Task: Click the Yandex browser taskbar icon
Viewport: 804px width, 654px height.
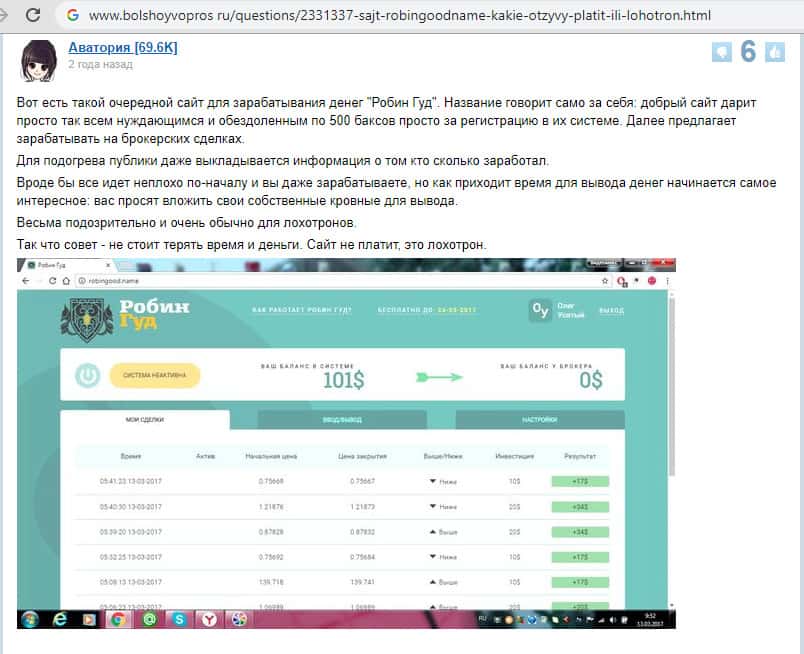Action: tap(207, 619)
